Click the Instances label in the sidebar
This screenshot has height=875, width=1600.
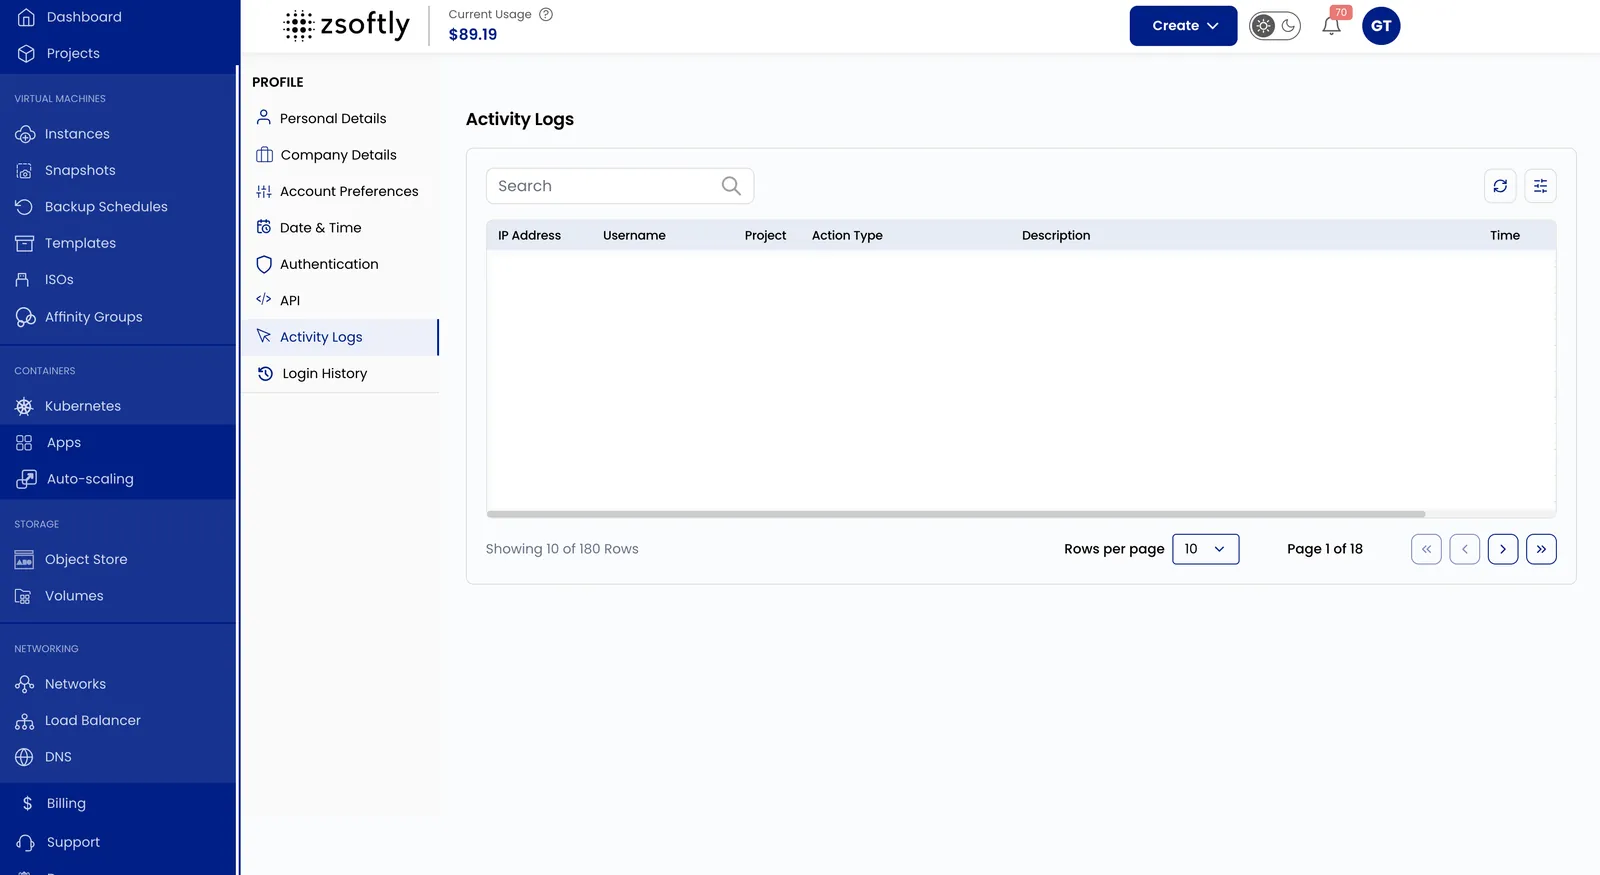77,134
